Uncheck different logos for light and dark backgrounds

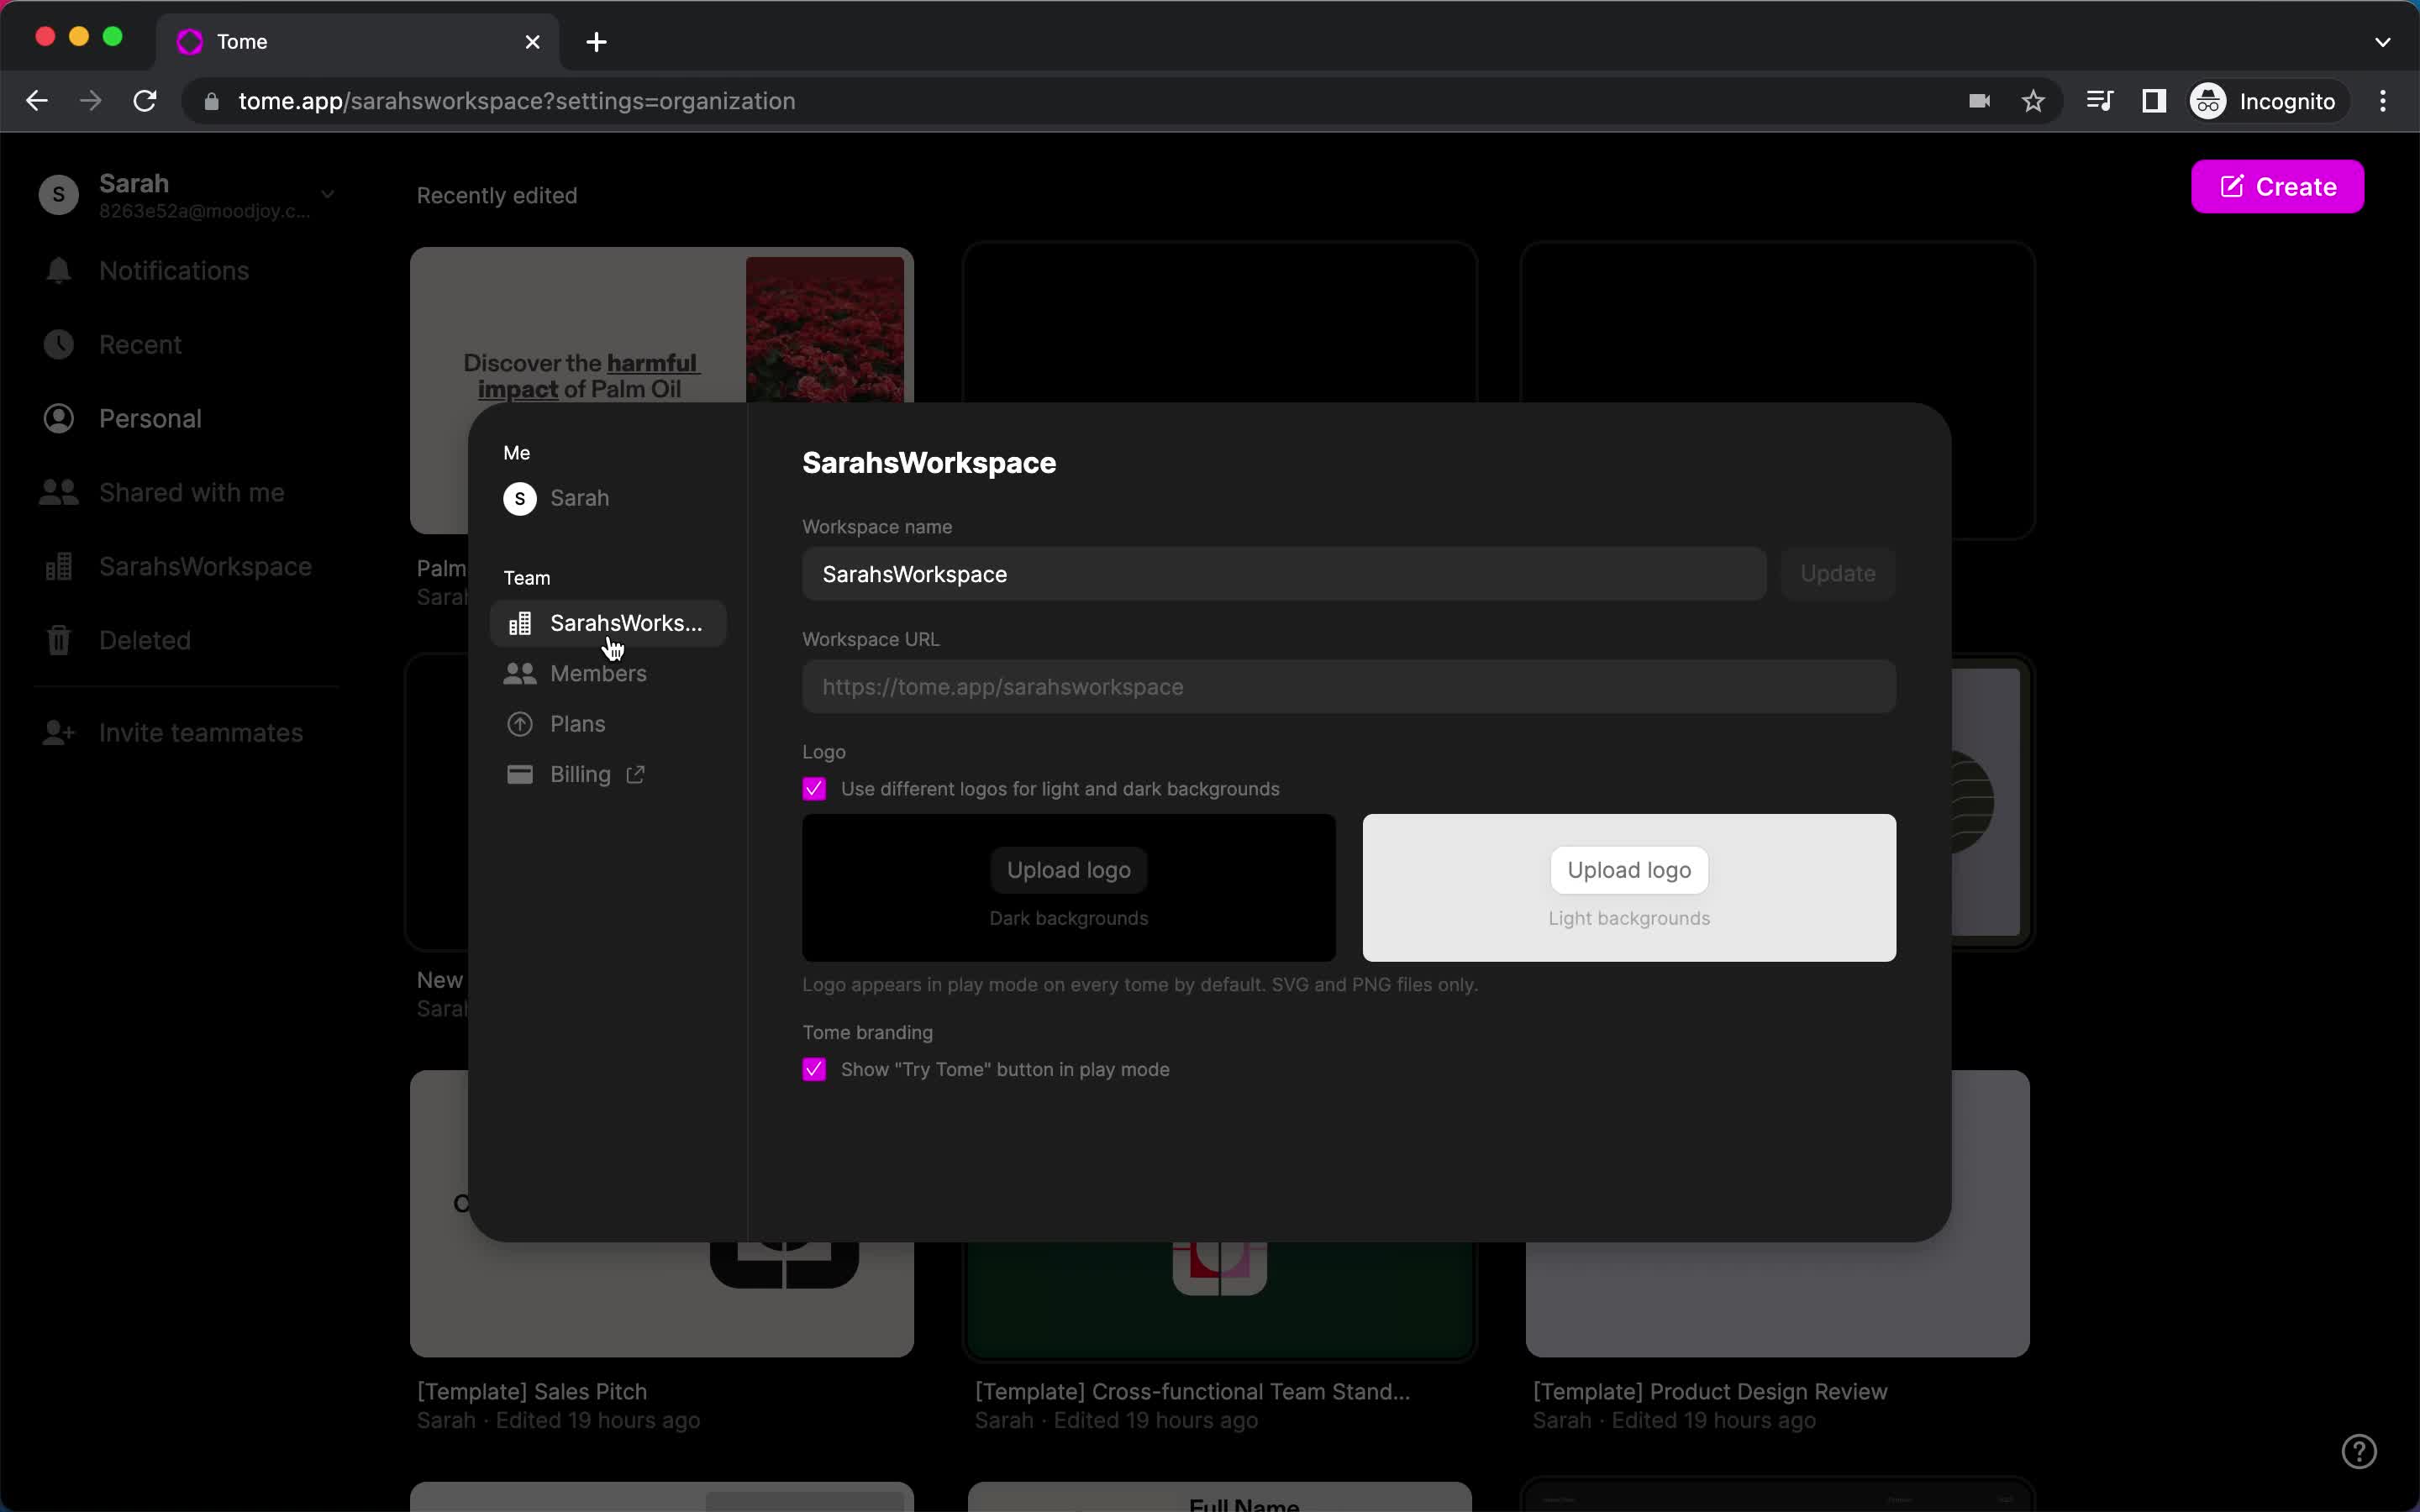pos(814,789)
